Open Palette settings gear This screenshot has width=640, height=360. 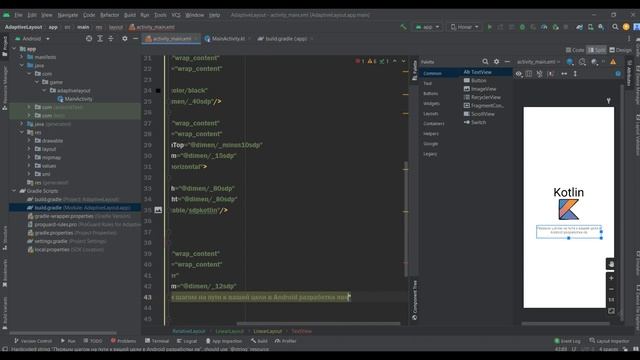tap(496, 62)
